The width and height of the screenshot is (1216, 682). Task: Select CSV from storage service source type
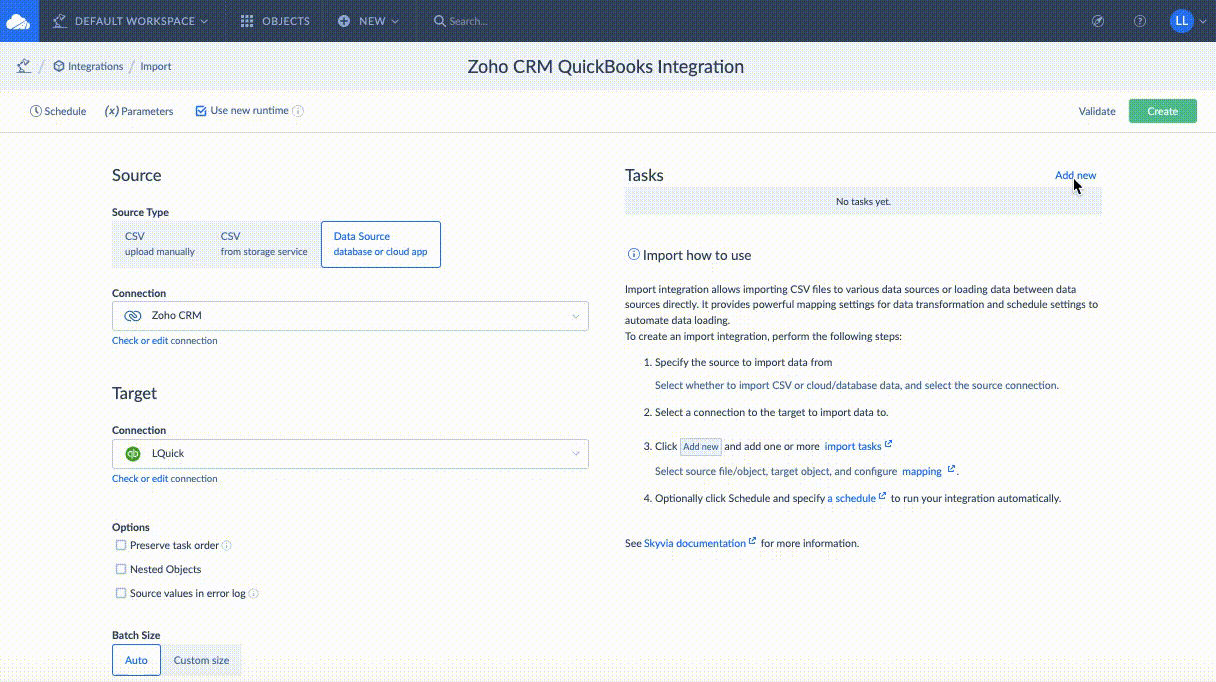pos(264,244)
